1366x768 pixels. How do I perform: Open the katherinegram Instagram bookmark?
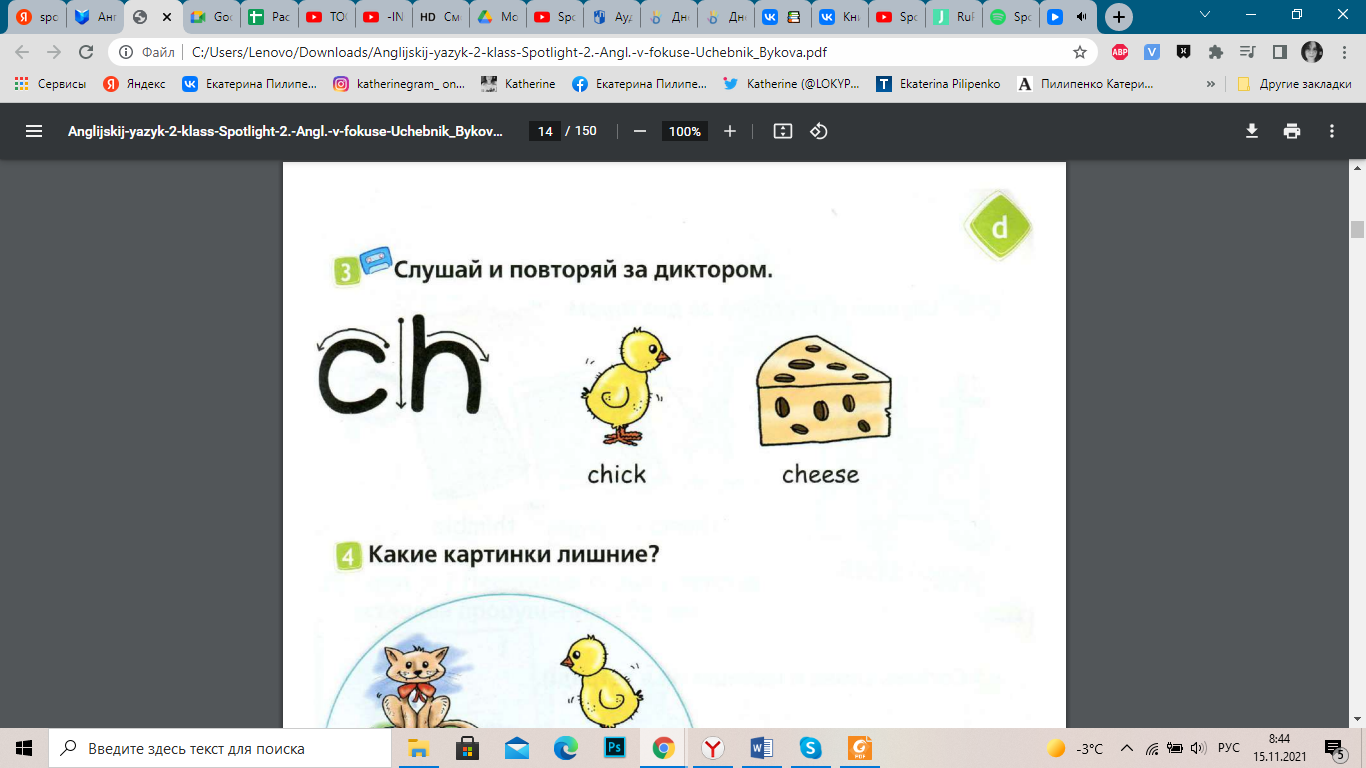[399, 84]
